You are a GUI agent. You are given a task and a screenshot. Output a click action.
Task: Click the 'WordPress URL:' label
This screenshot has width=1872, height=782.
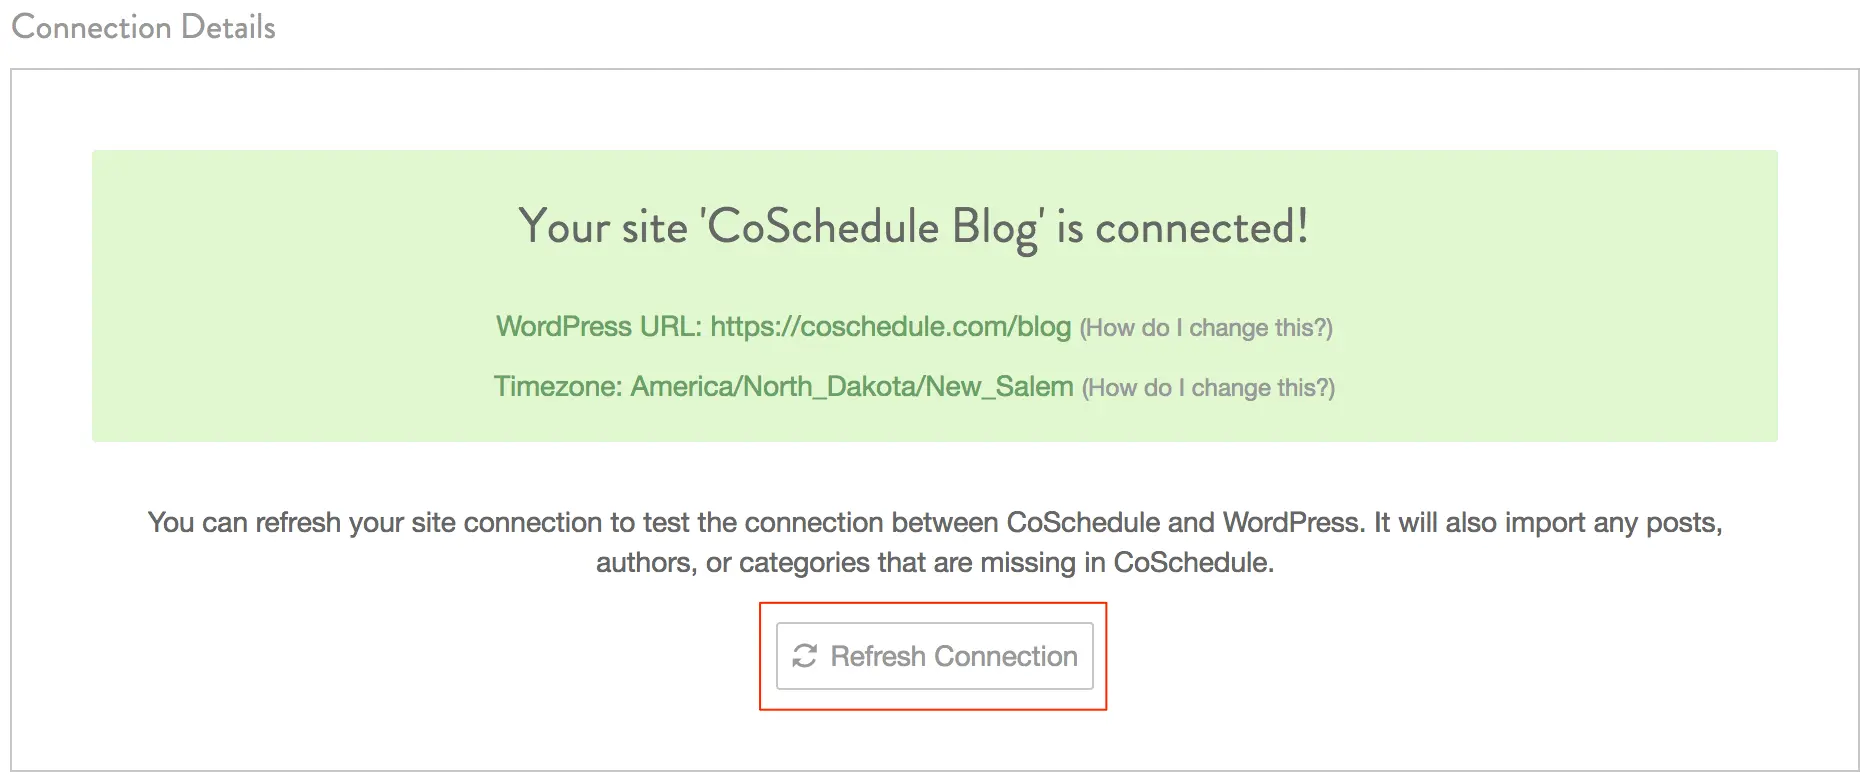[599, 327]
